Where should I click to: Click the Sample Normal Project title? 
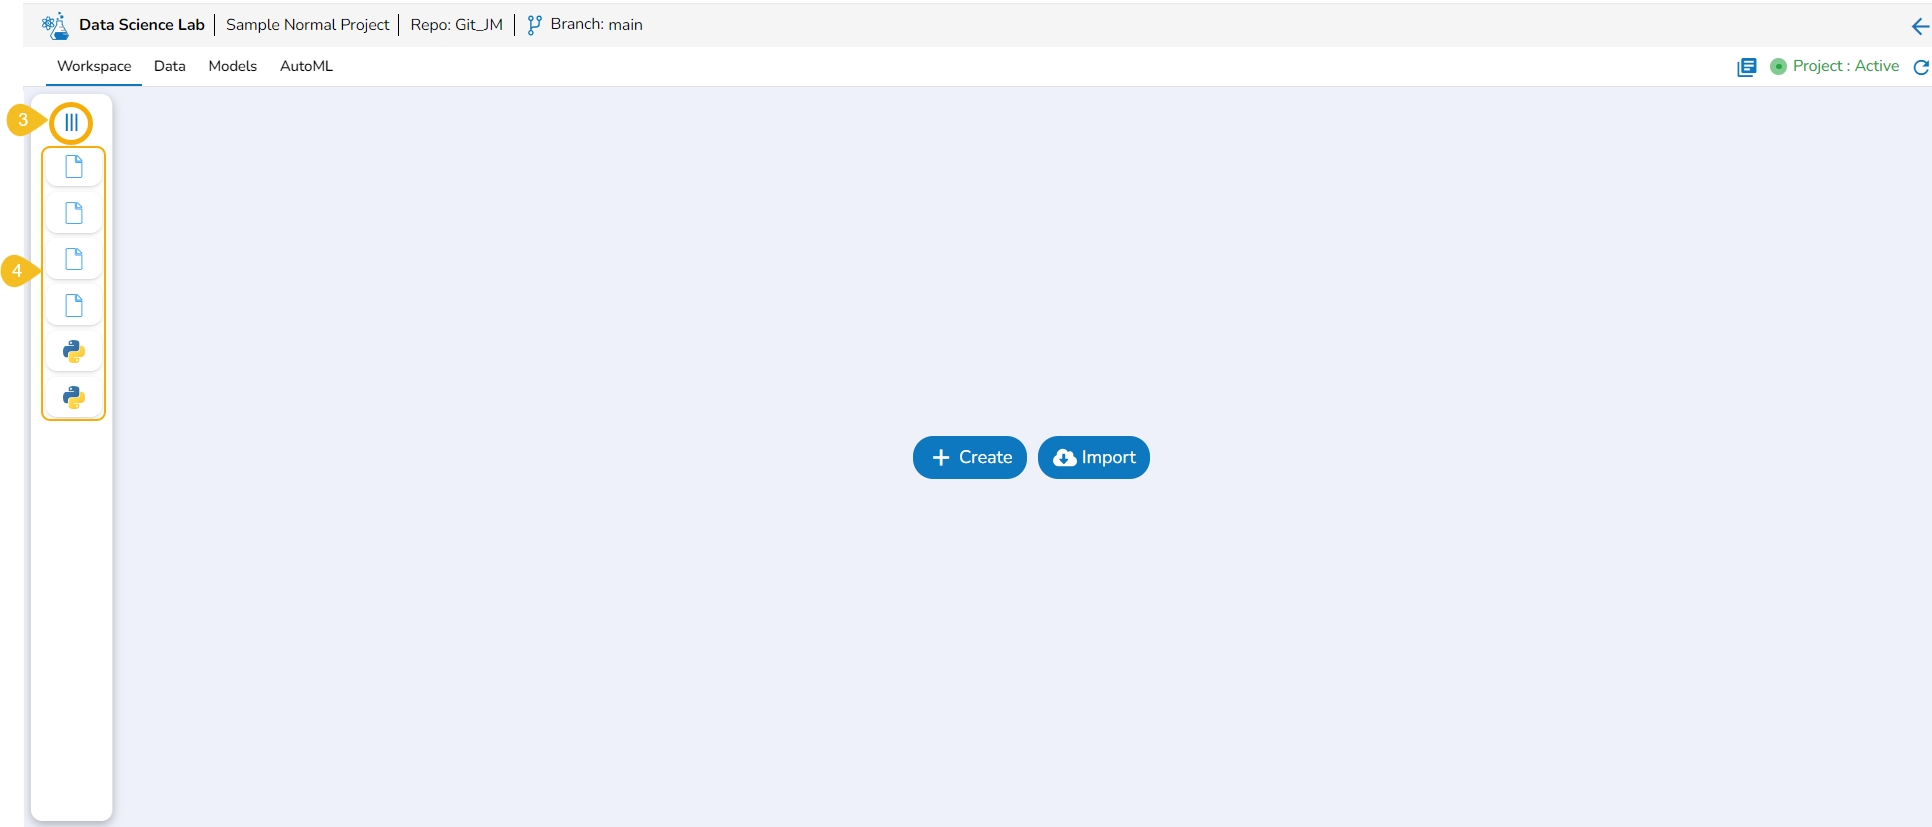pyautogui.click(x=308, y=25)
